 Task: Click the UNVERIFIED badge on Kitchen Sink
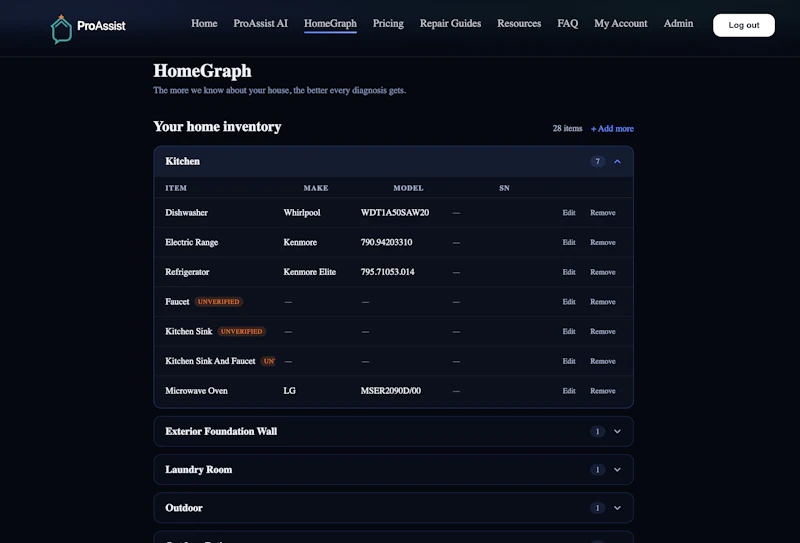point(241,331)
